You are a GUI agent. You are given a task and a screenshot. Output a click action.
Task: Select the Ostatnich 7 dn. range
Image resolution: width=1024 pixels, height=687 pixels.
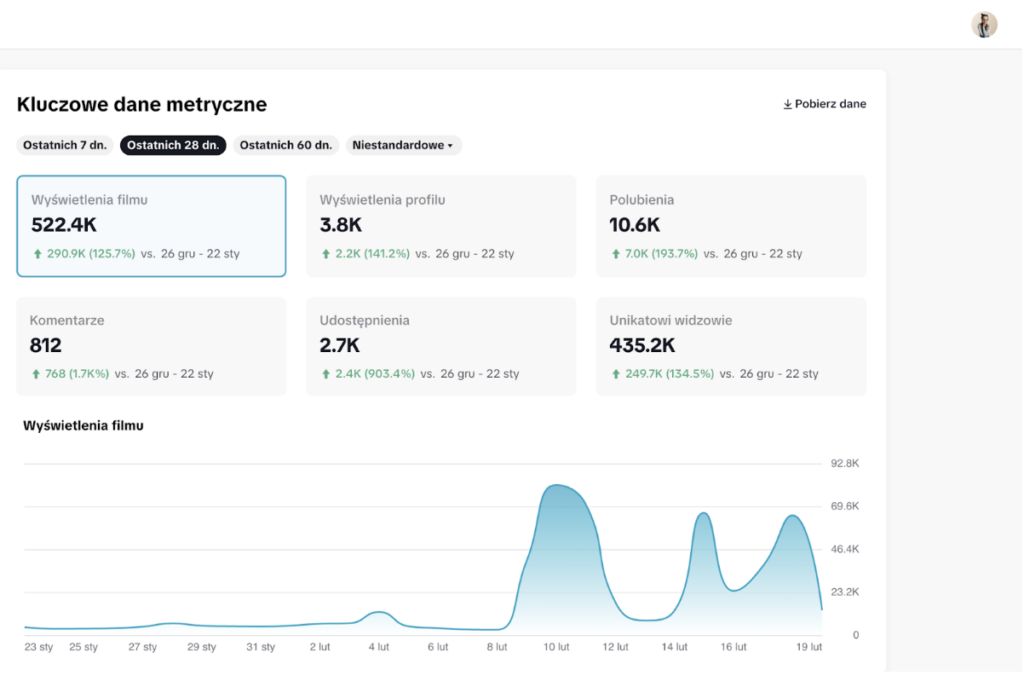65,145
